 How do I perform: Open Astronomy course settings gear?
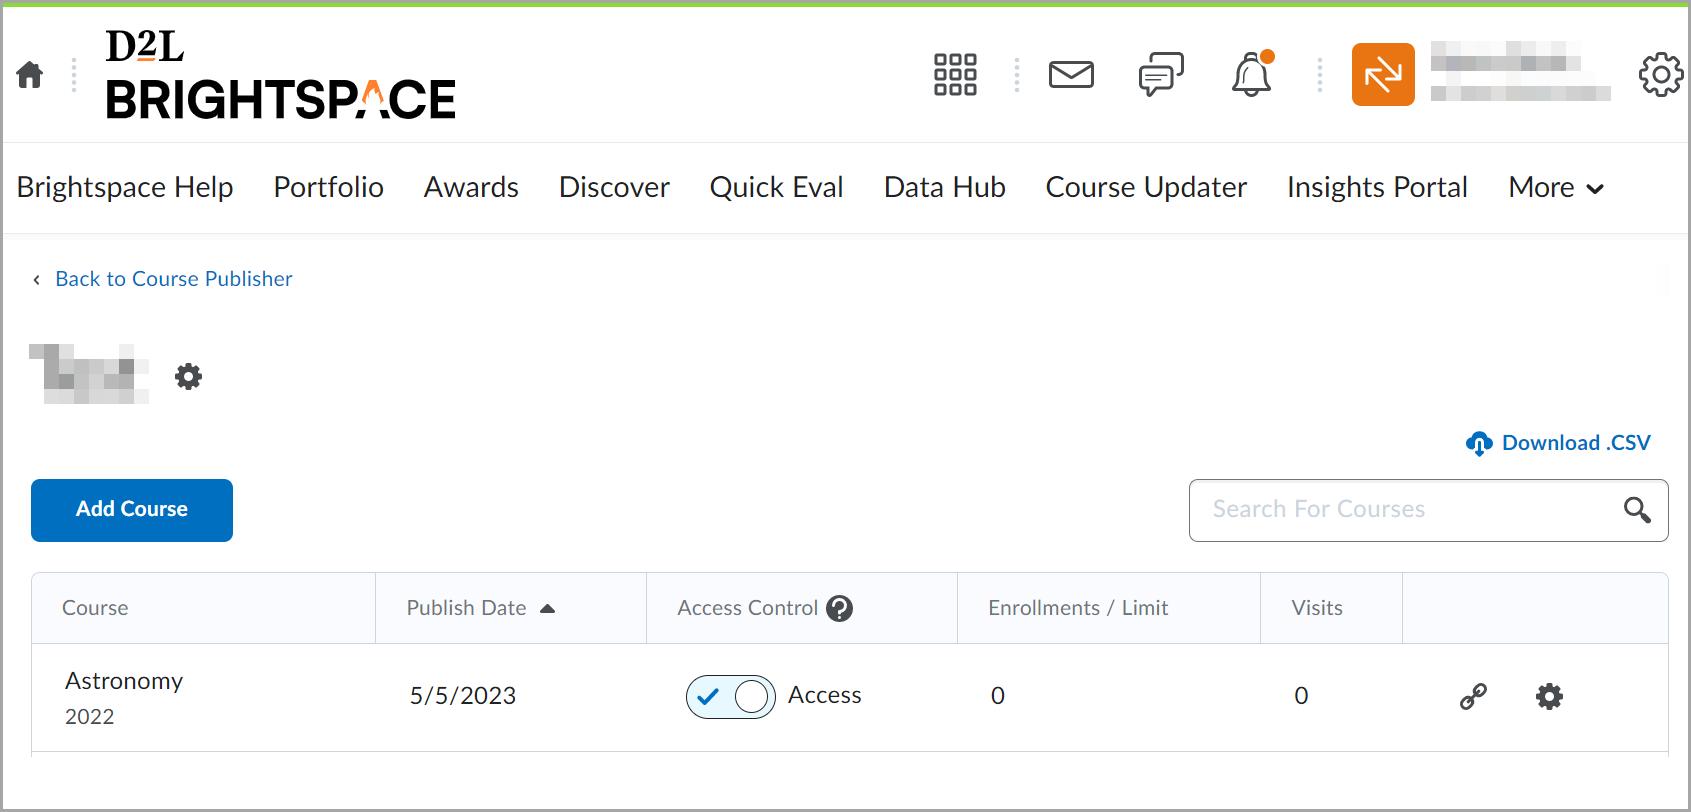[x=1549, y=696]
